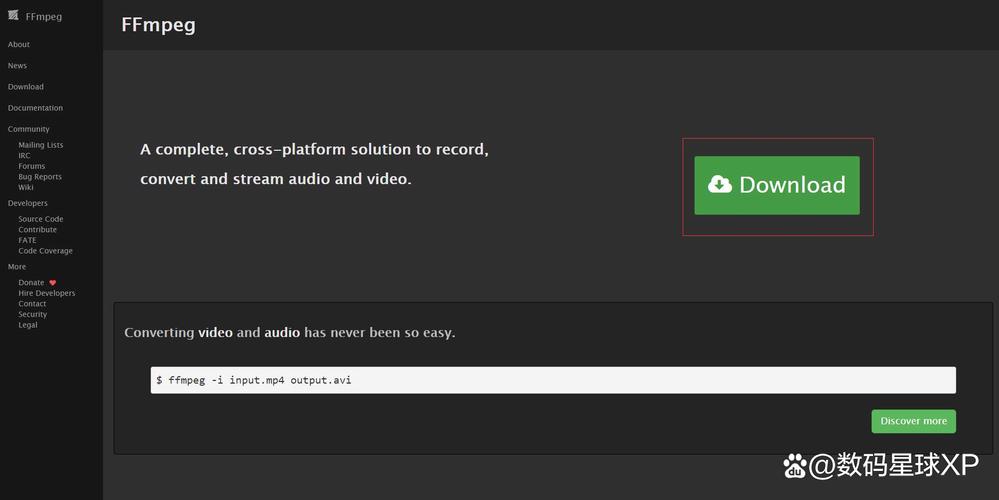Open the Security page link
The width and height of the screenshot is (999, 500).
32,315
